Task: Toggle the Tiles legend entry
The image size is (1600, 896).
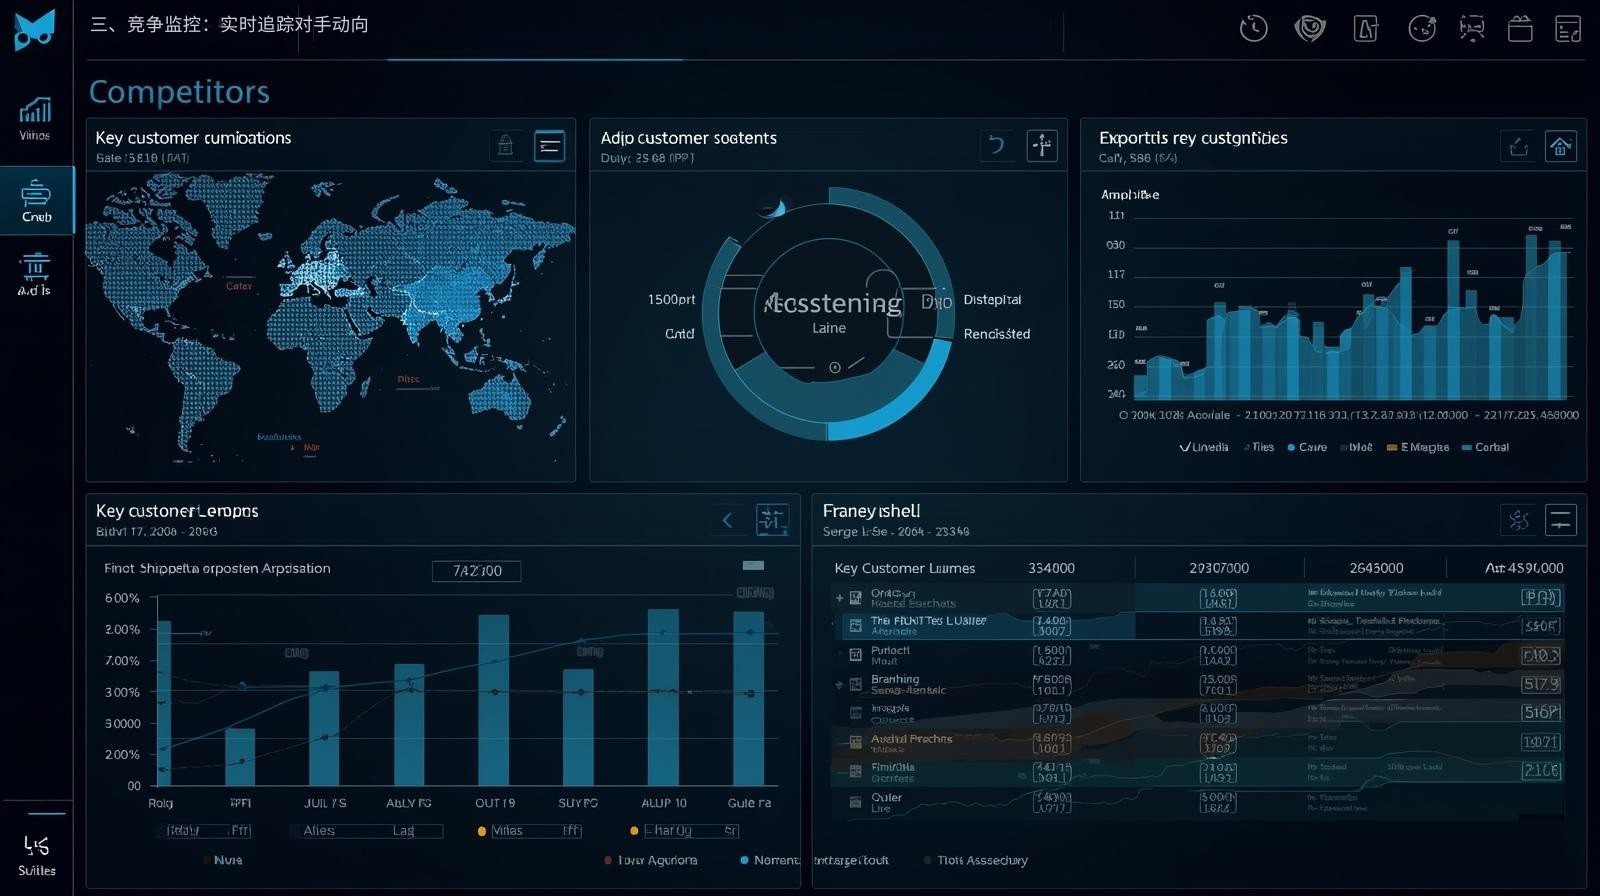Action: (1257, 447)
